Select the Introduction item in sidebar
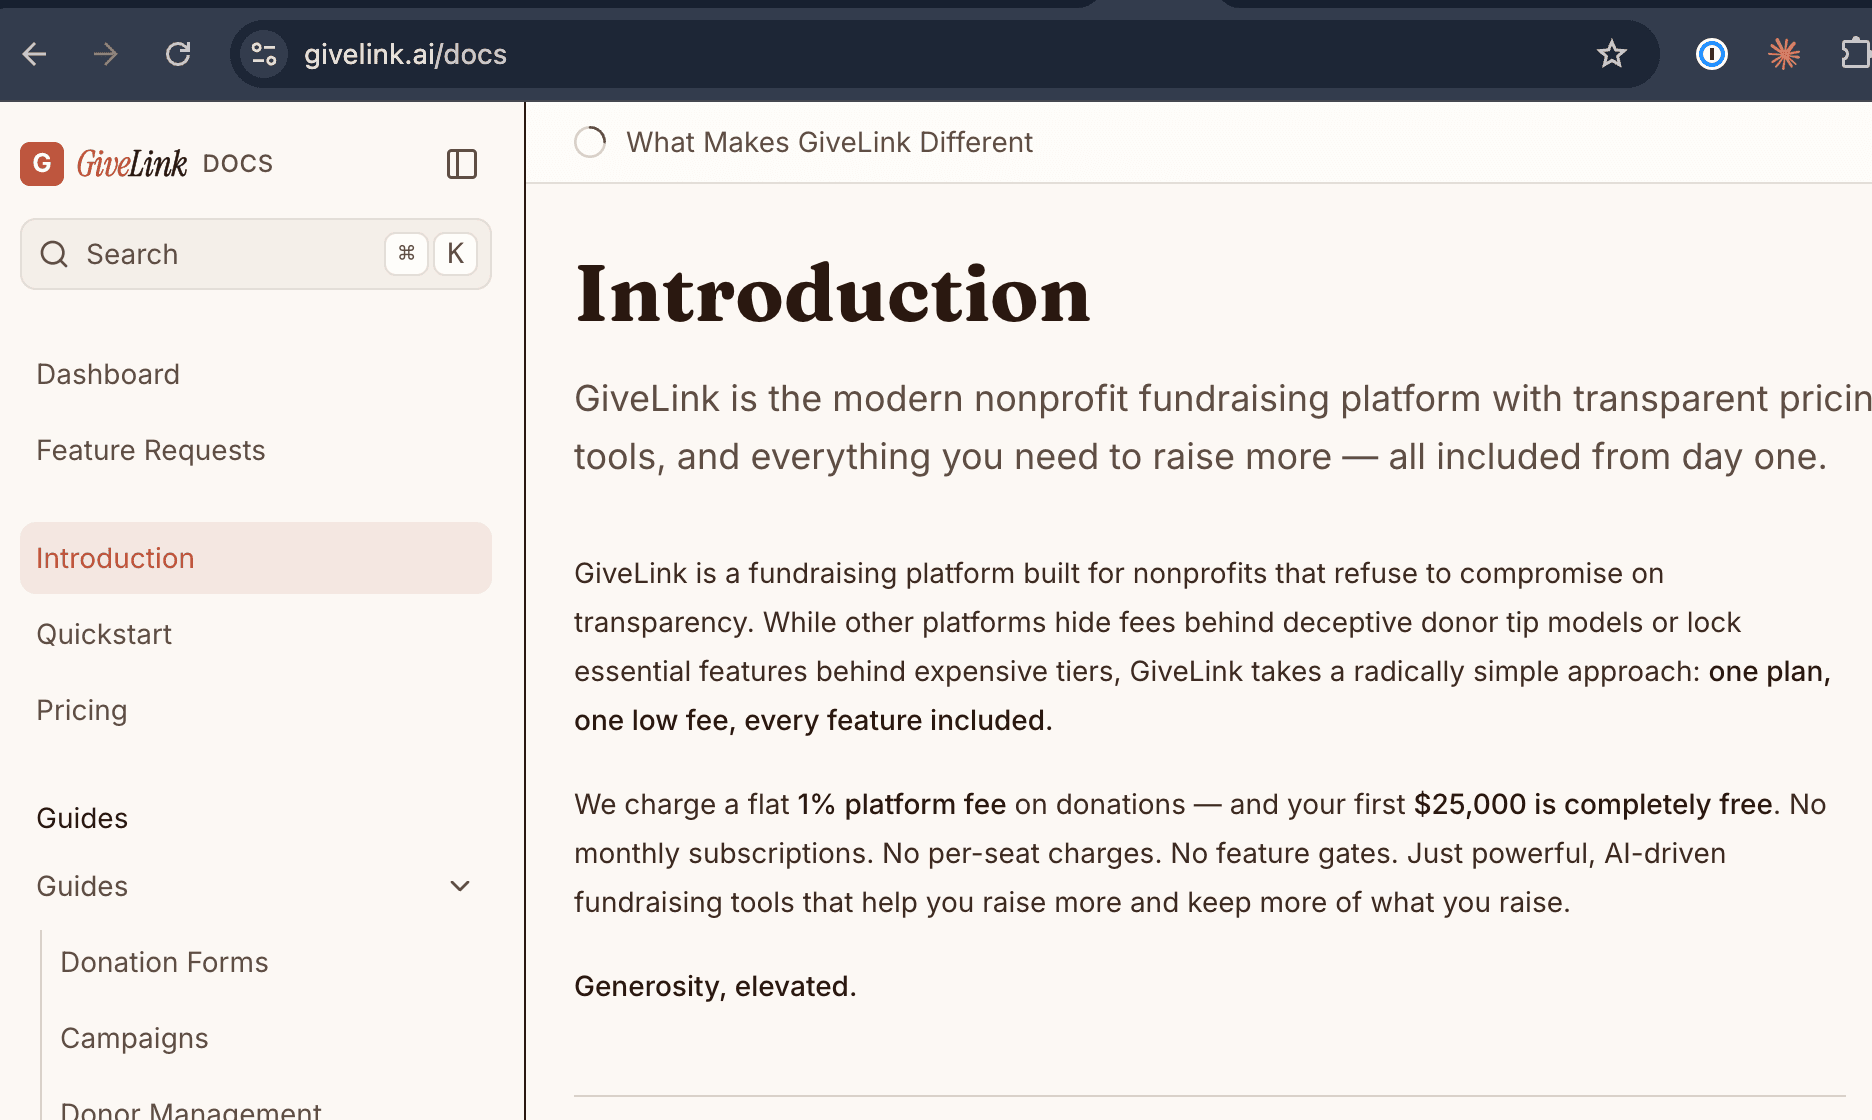 [115, 558]
